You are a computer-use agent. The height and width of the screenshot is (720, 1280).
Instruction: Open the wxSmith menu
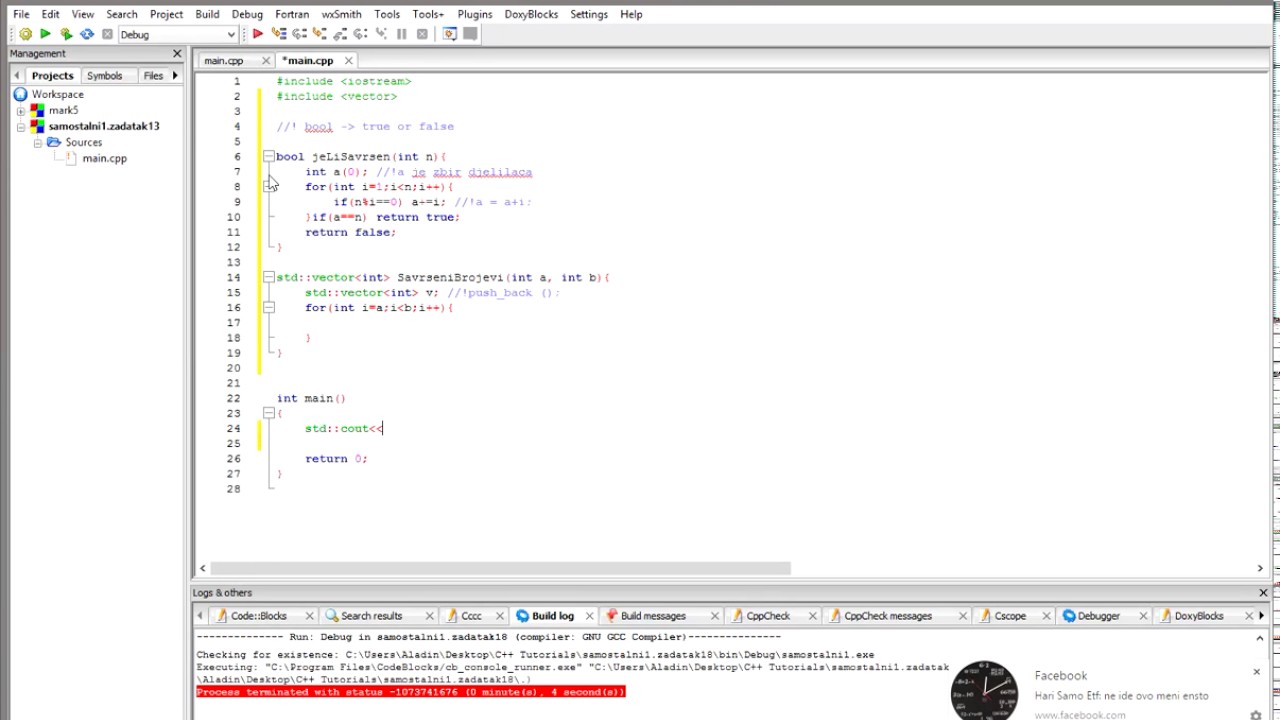[x=341, y=14]
